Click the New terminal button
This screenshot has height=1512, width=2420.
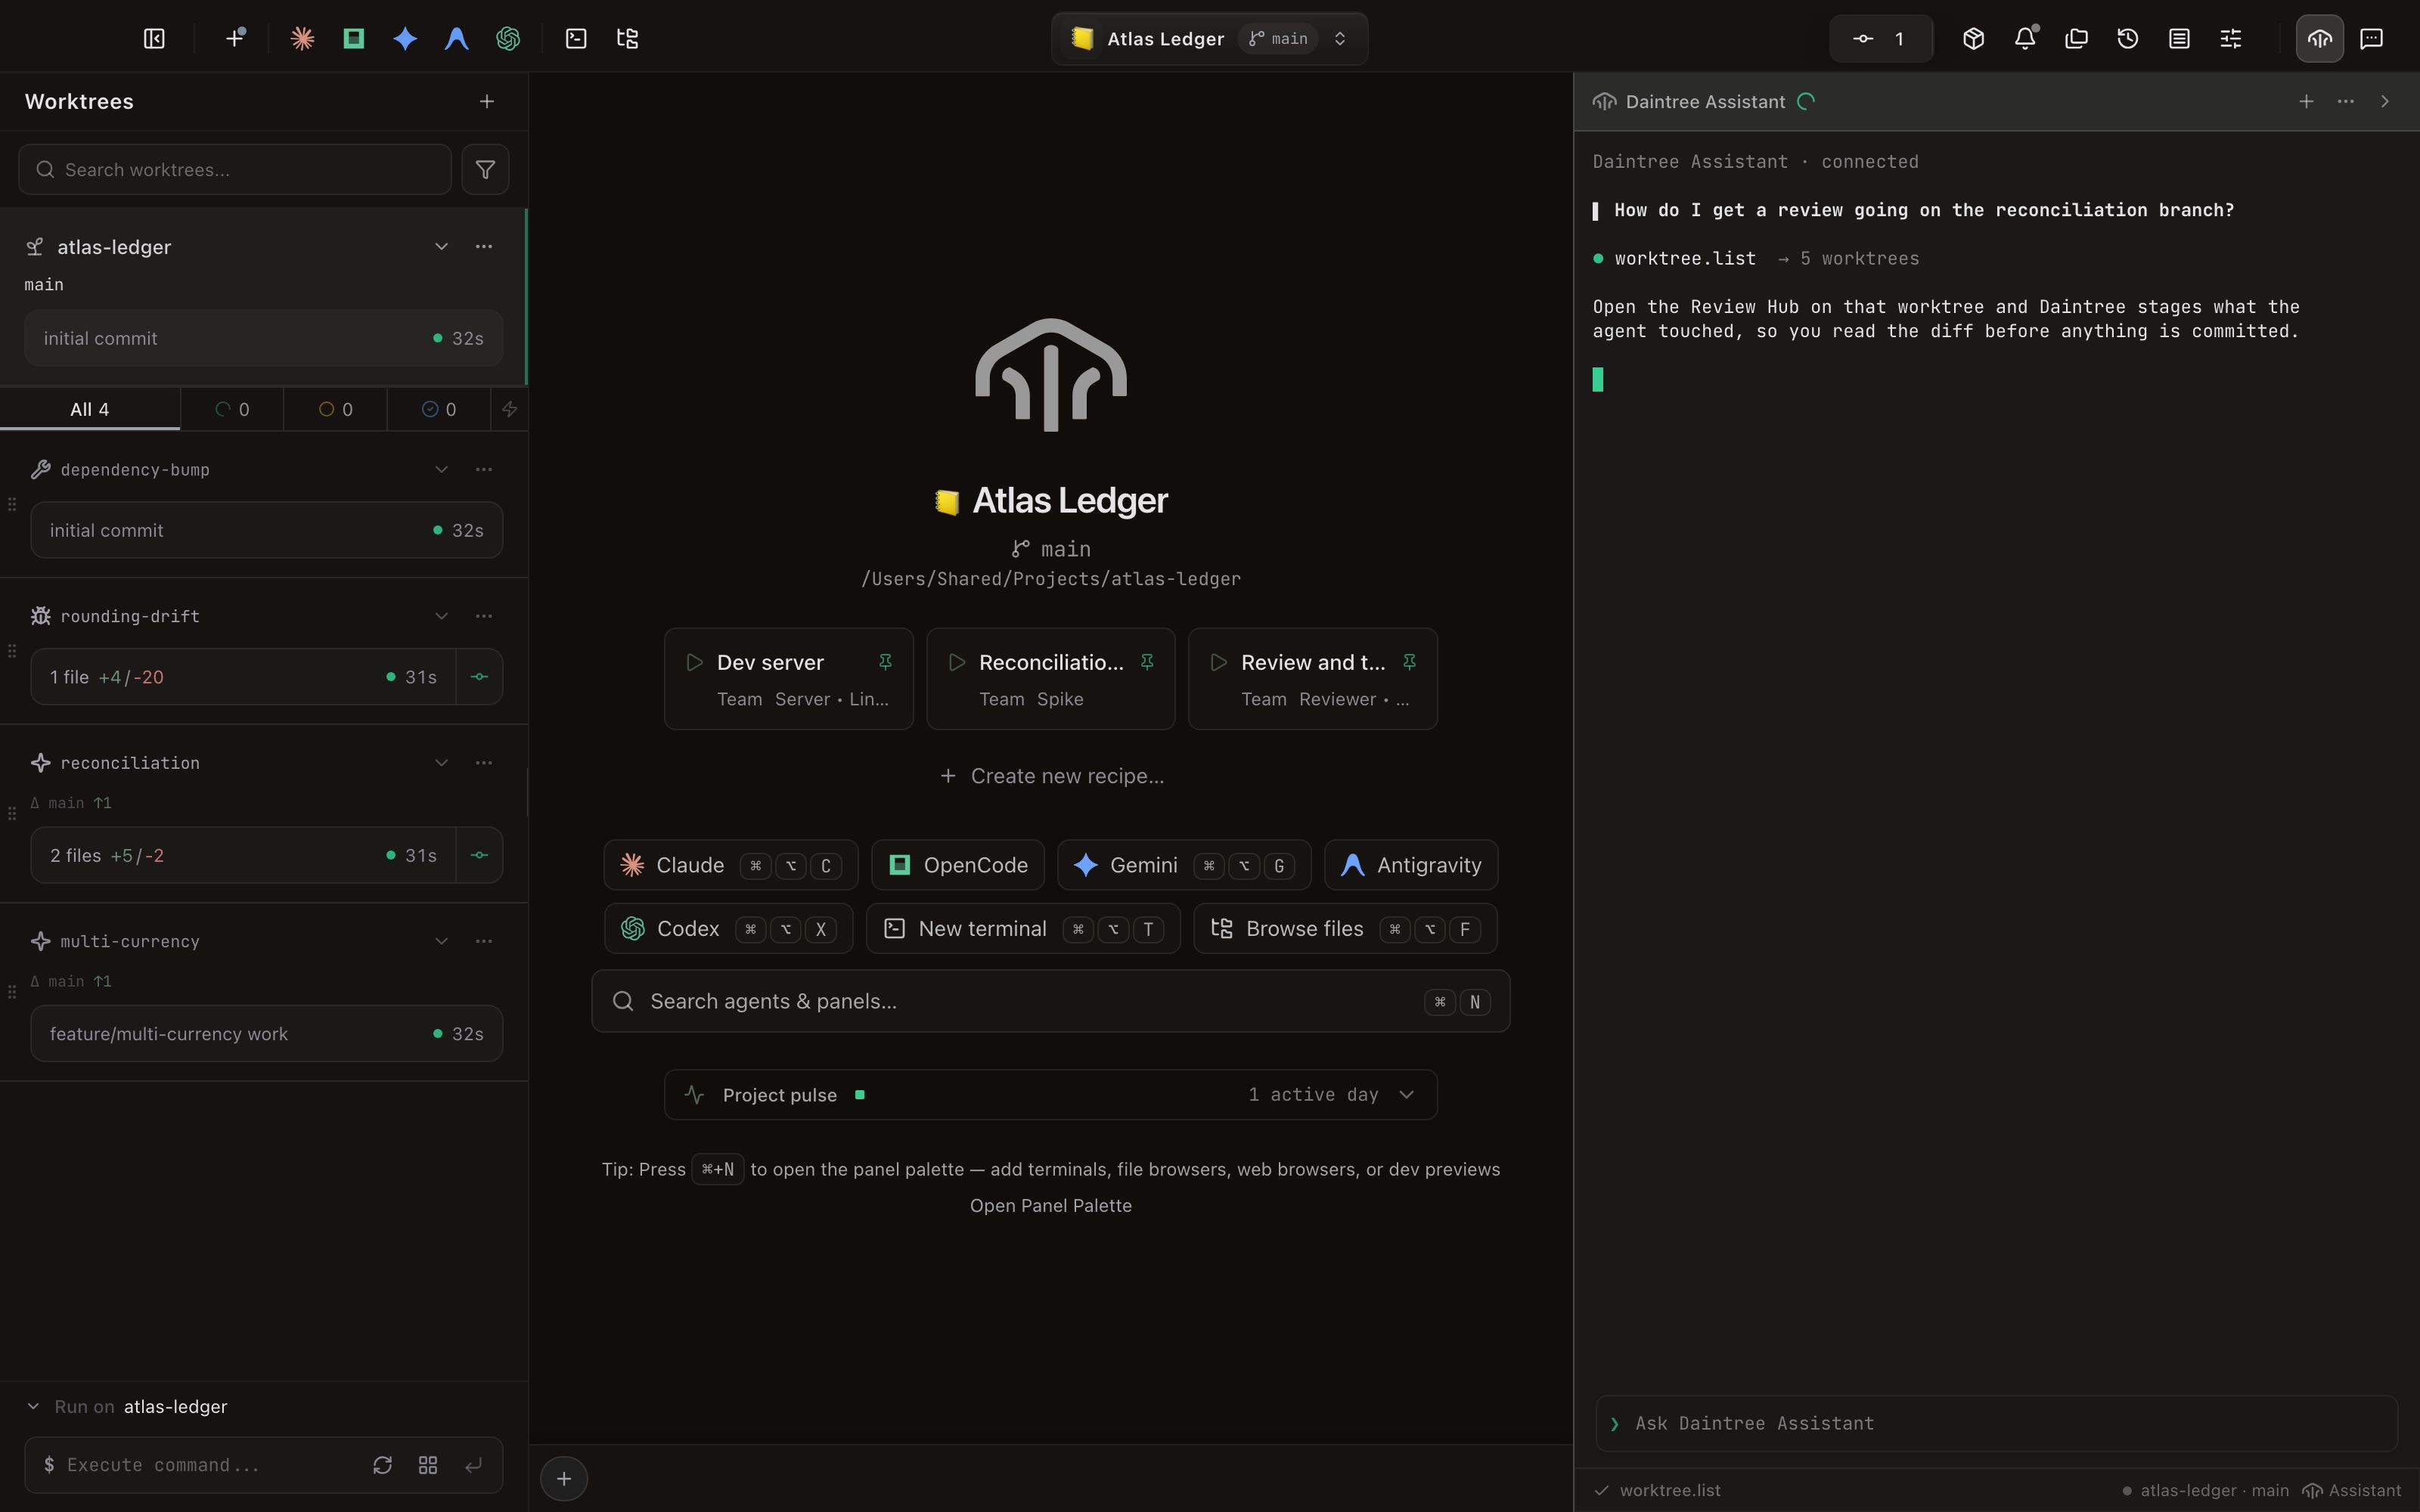[1023, 929]
